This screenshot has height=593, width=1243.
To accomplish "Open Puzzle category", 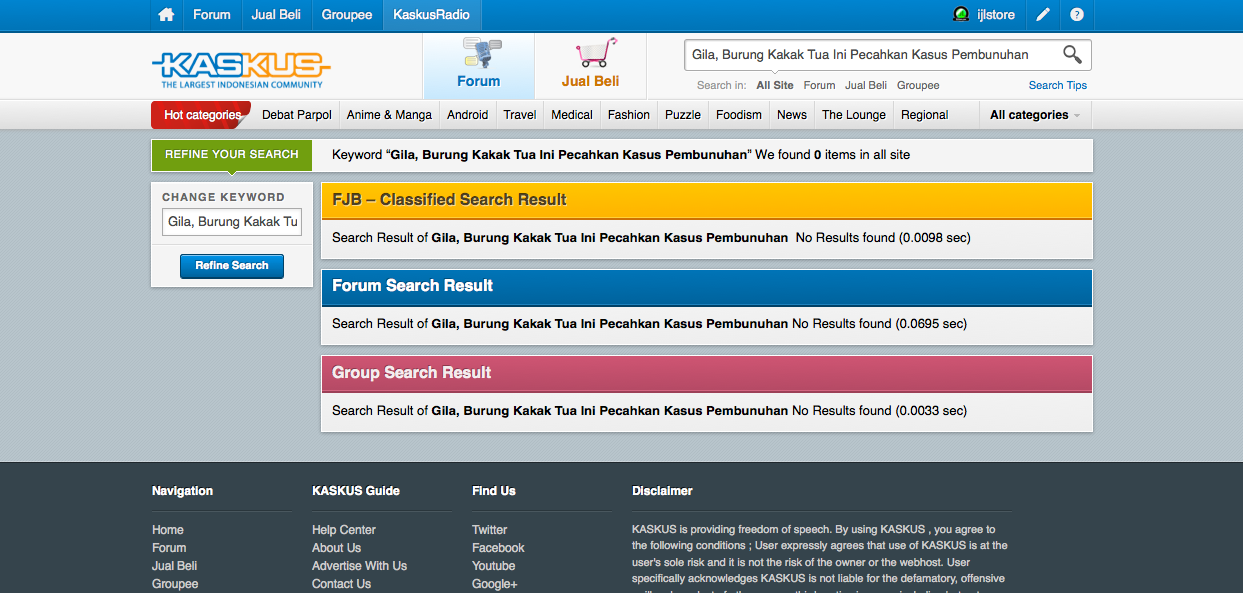I will pos(683,115).
